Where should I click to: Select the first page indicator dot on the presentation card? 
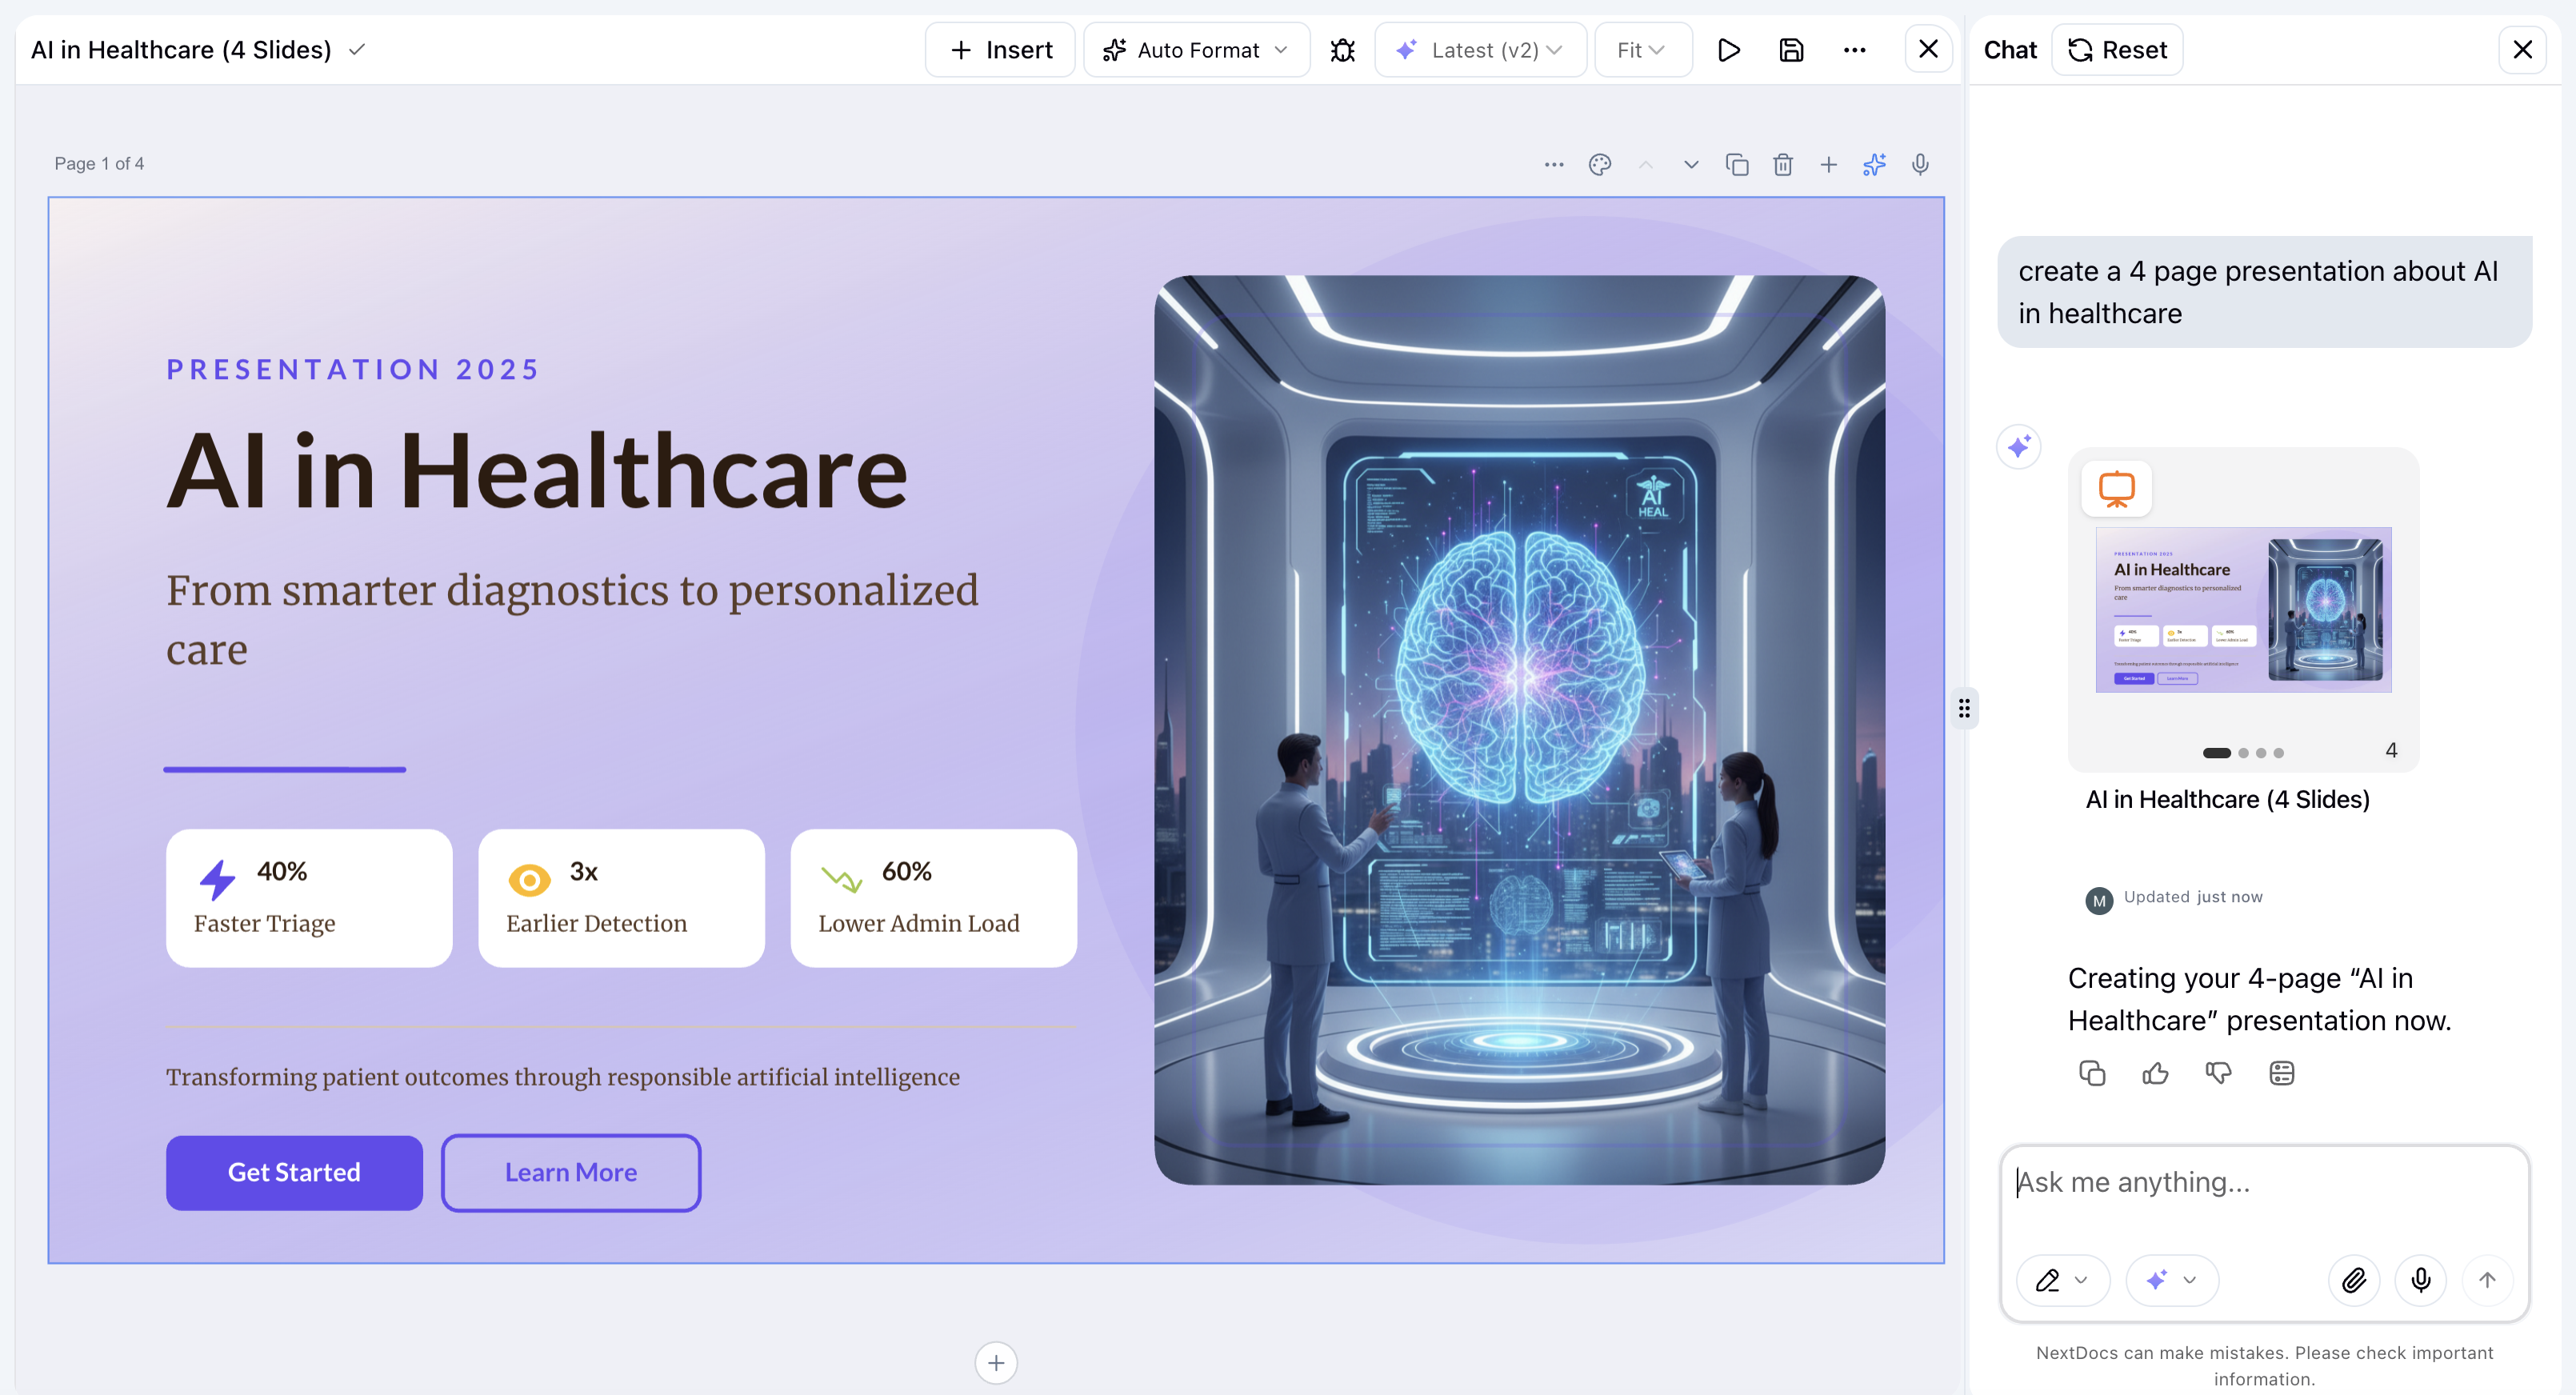[x=2217, y=752]
